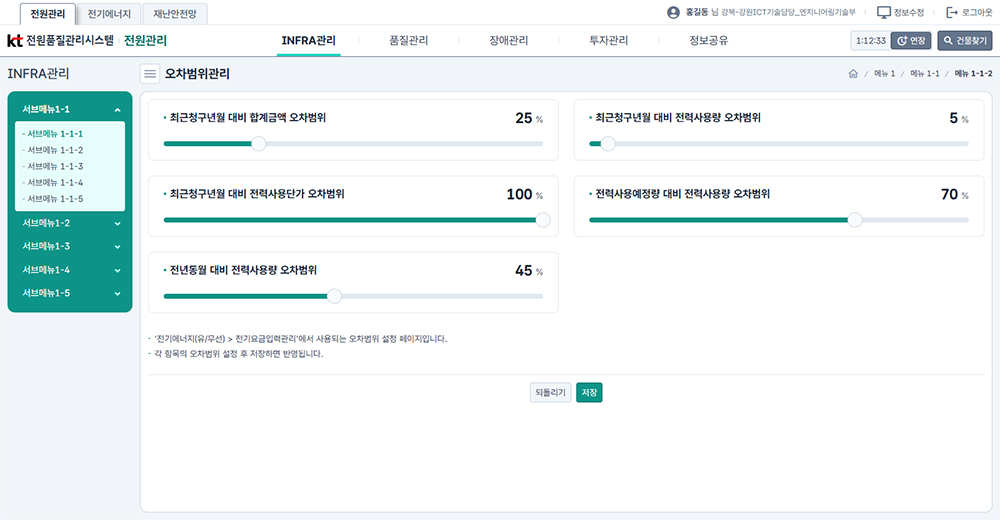Switch to the 재난안전망 tab

[174, 14]
